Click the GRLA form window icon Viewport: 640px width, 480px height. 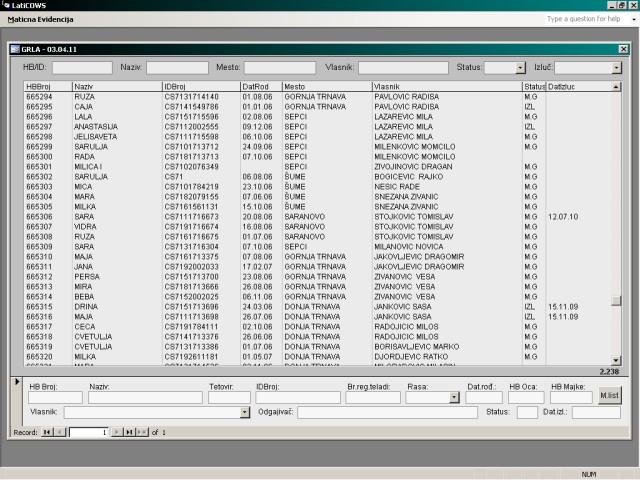14,48
